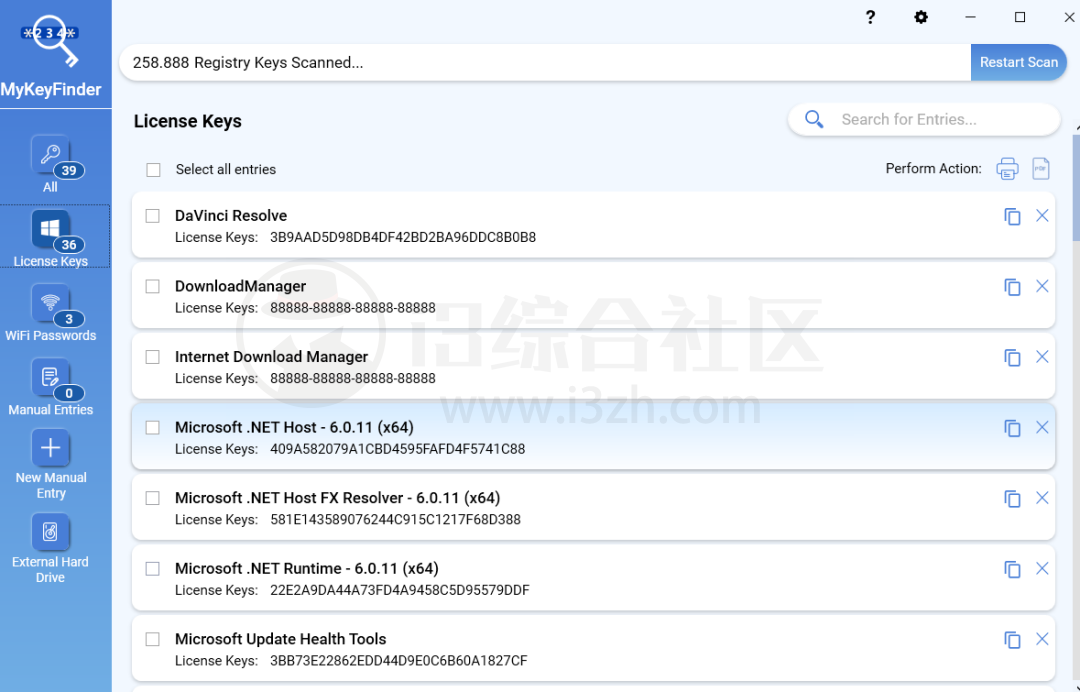This screenshot has width=1080, height=692.
Task: Copy Microsoft Update Health Tools key
Action: 1012,640
